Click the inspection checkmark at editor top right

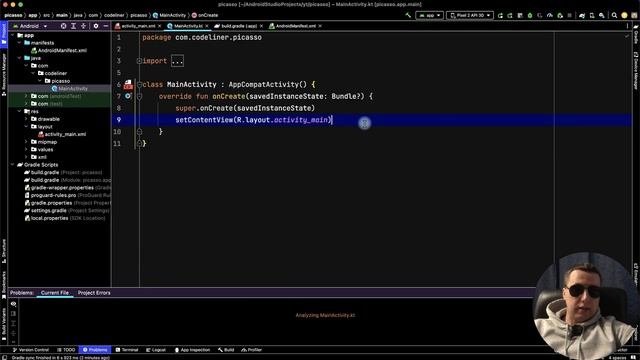coord(627,36)
